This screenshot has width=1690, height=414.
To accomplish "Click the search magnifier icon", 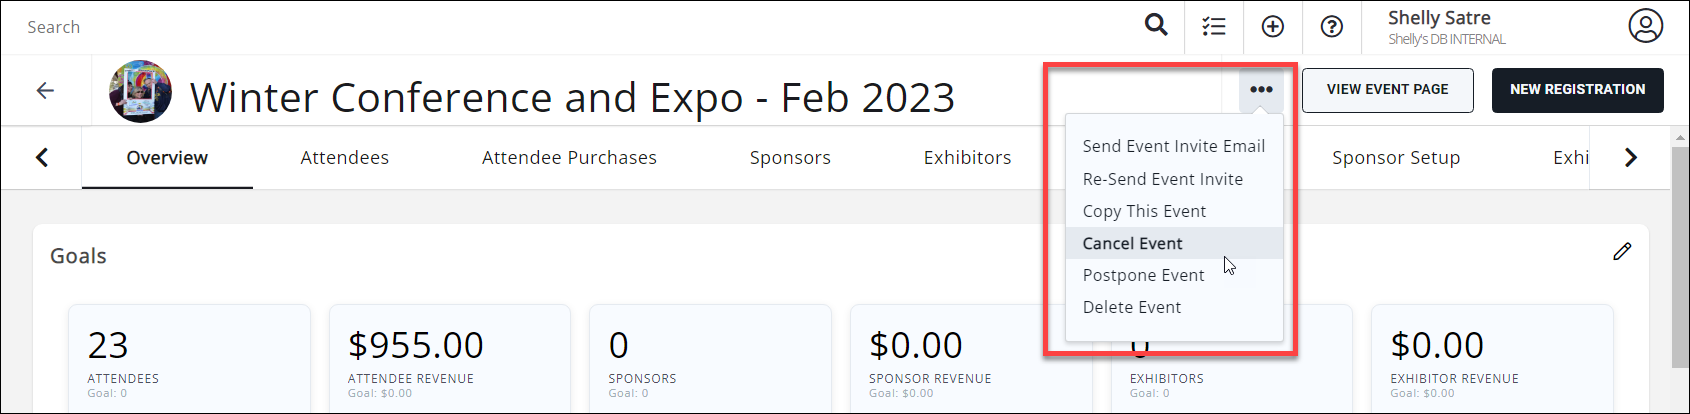I will pos(1156,26).
